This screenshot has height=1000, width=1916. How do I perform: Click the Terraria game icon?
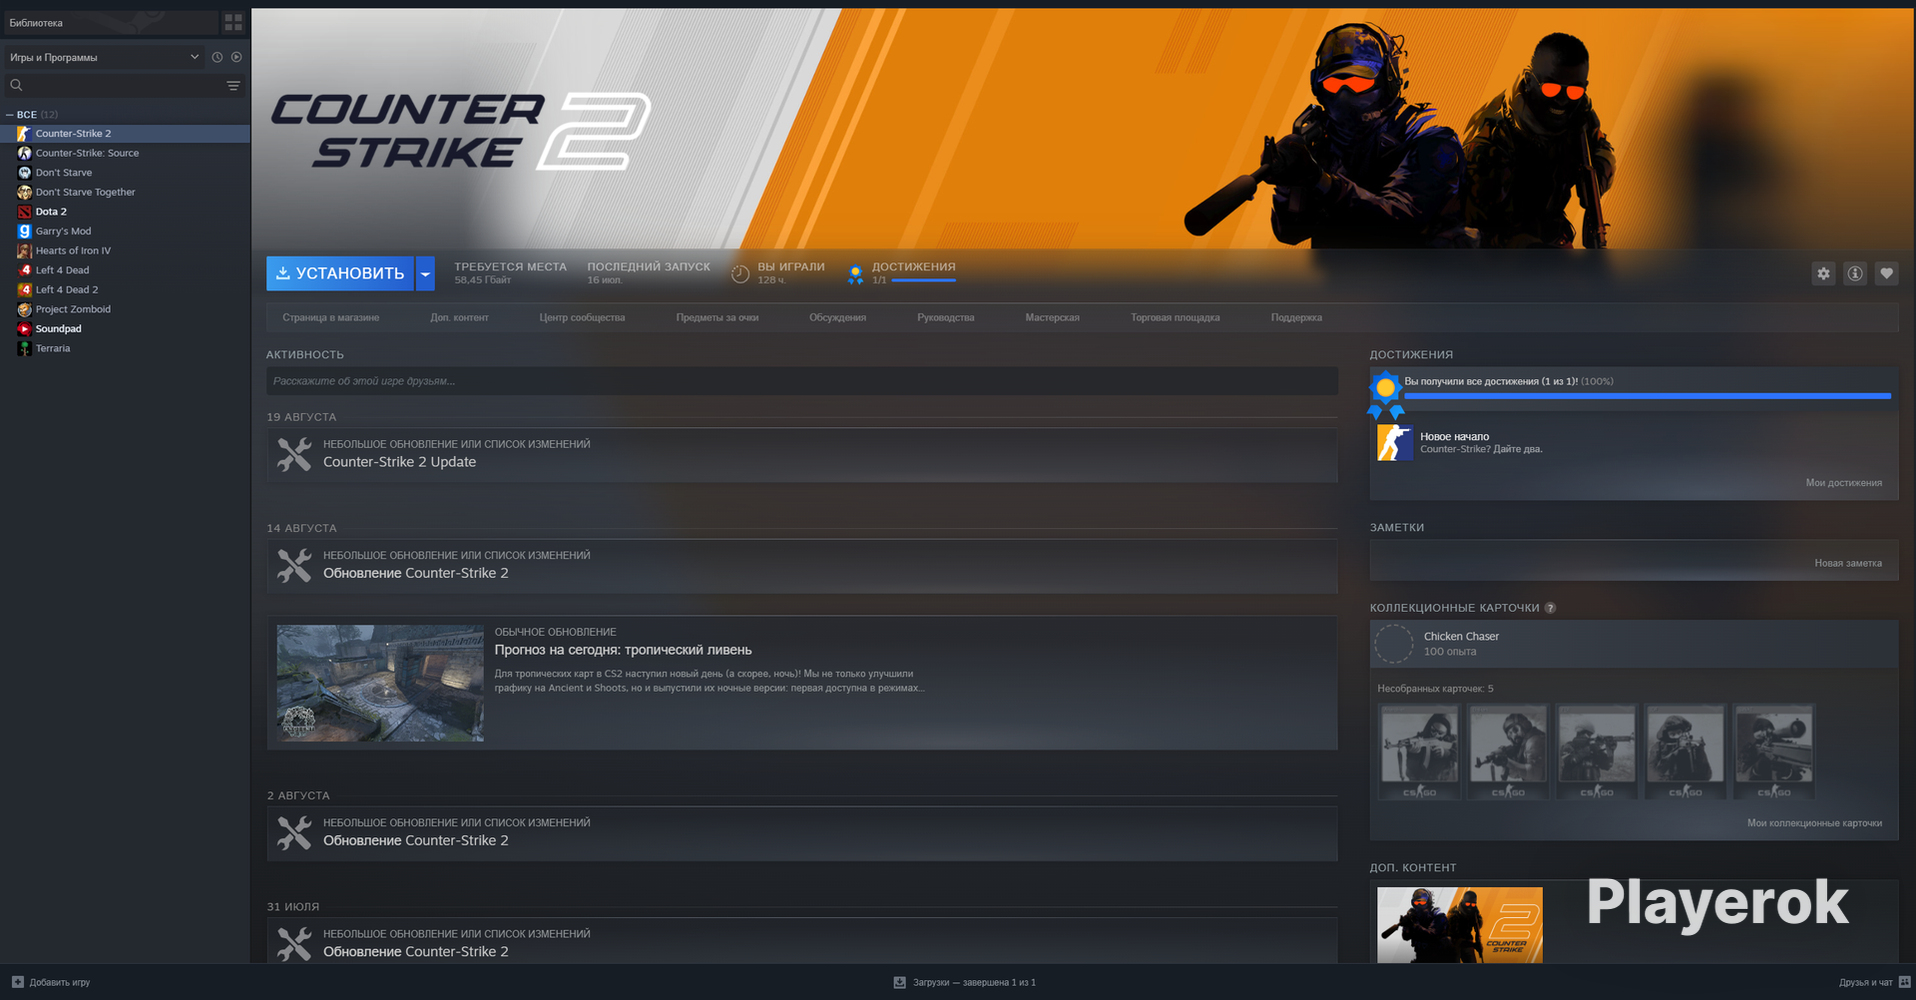[25, 348]
